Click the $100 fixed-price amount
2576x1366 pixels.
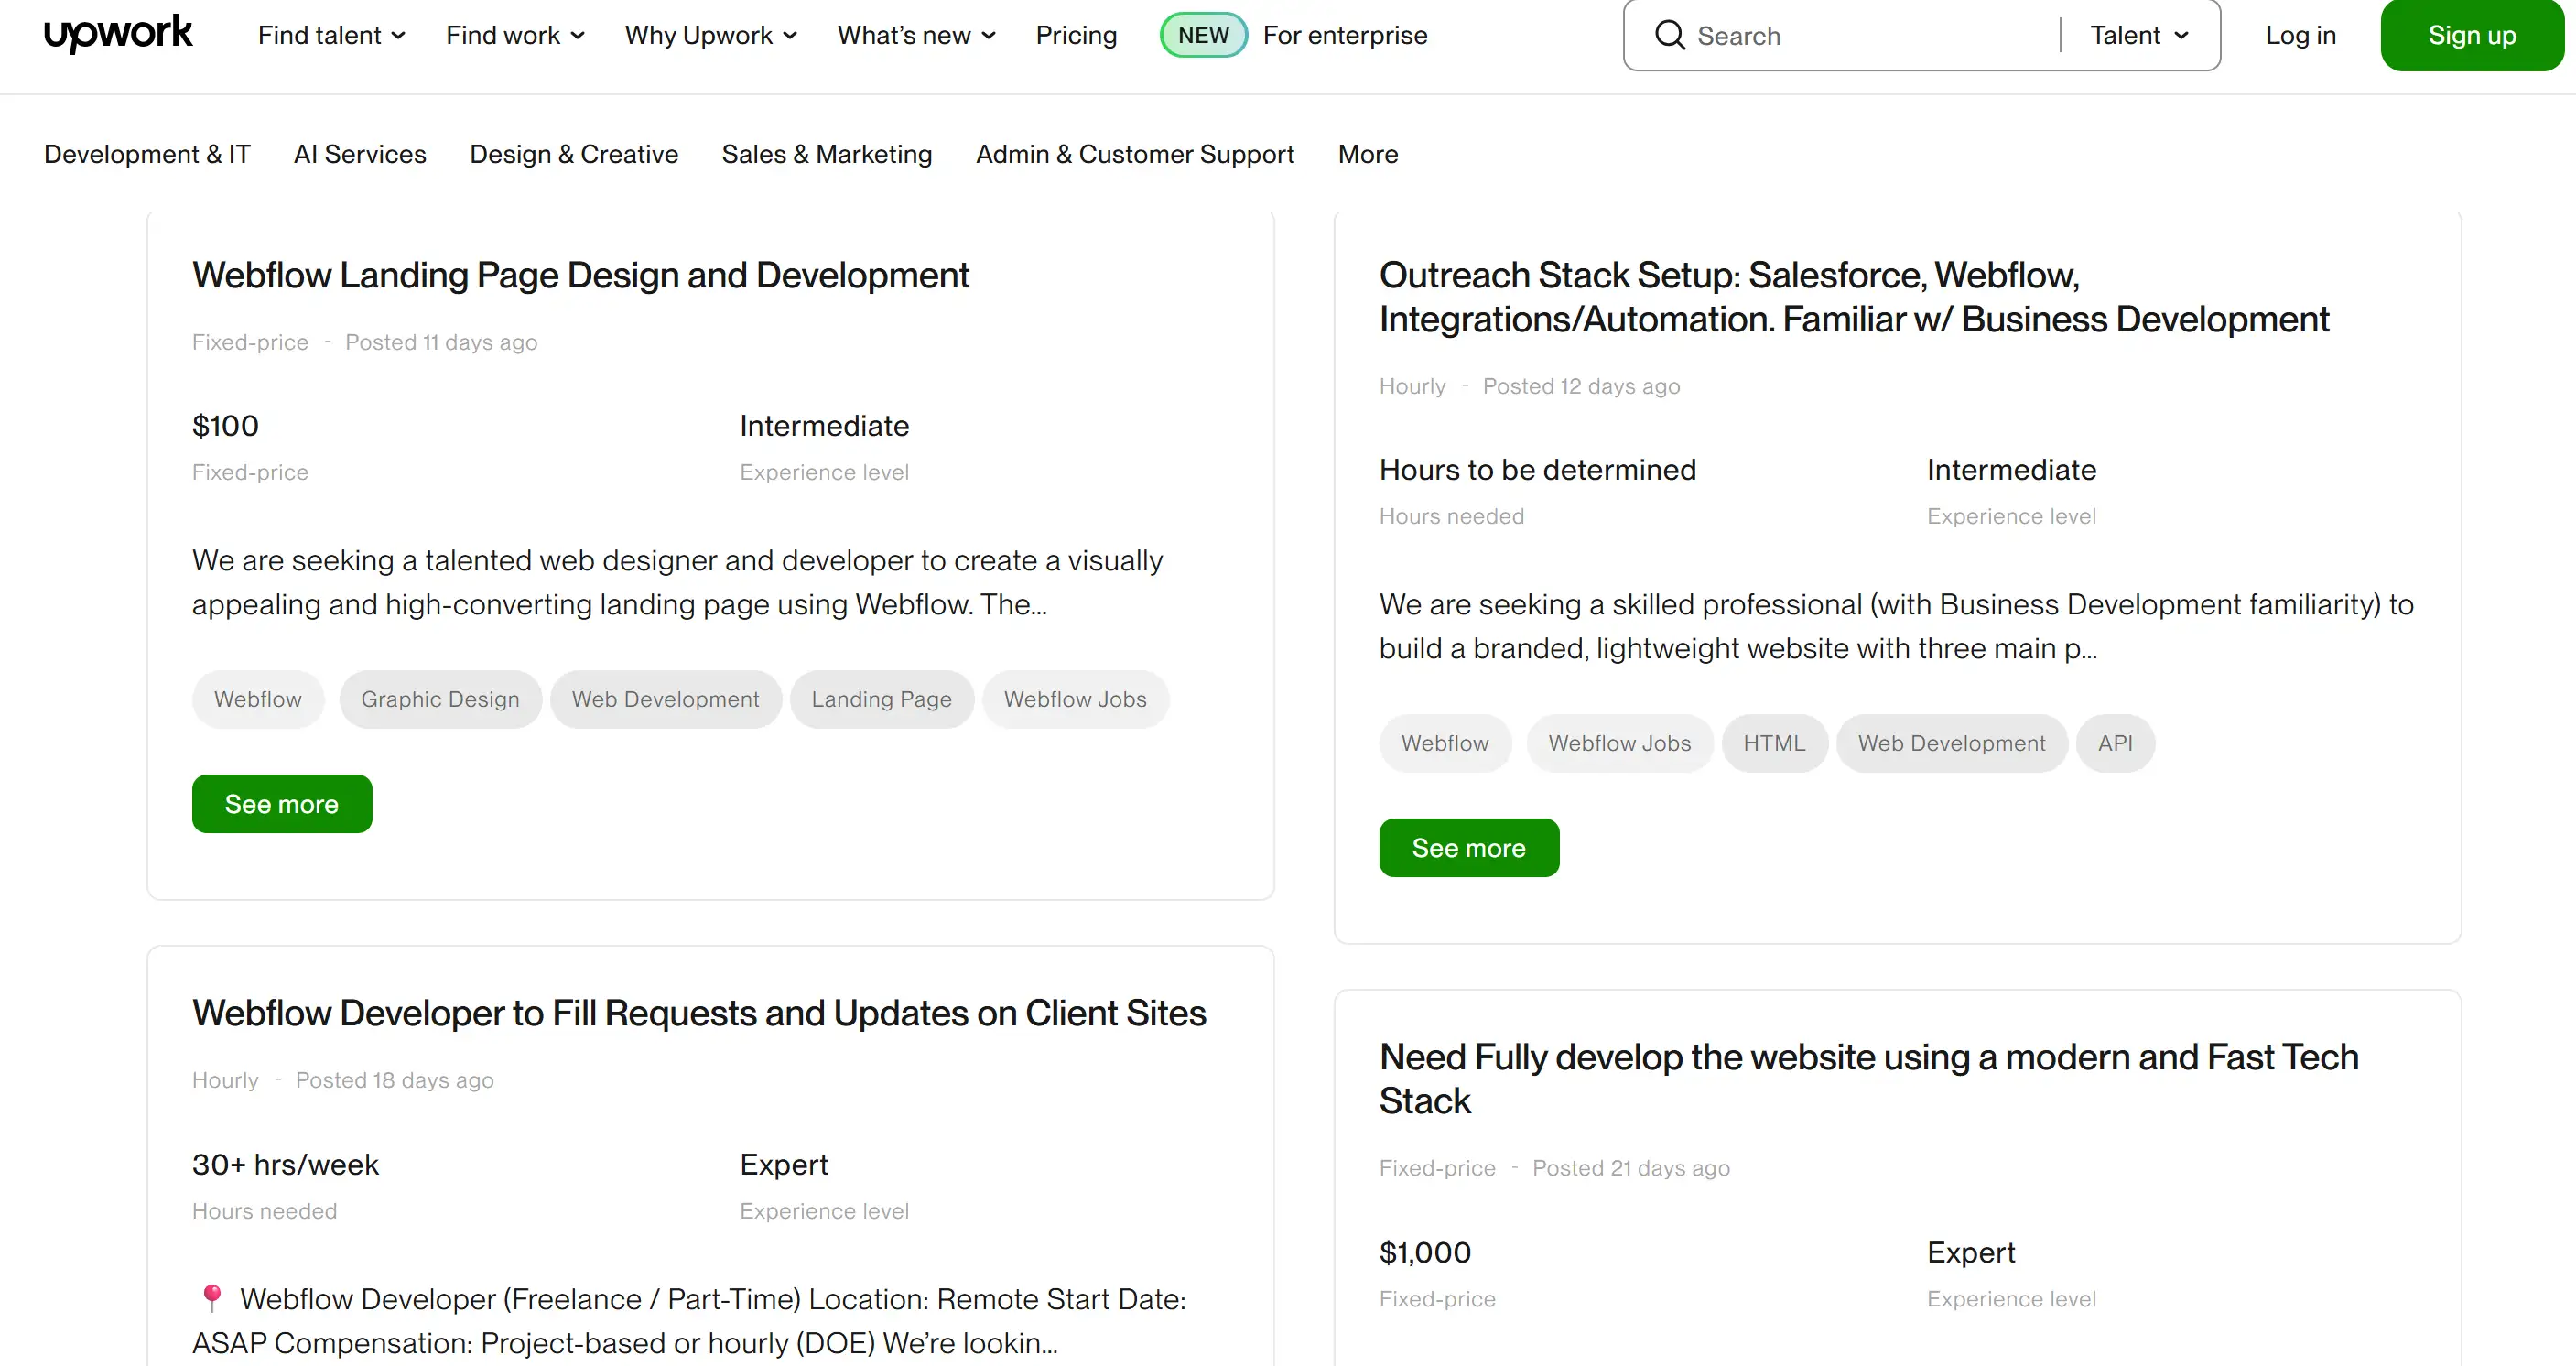(x=225, y=426)
